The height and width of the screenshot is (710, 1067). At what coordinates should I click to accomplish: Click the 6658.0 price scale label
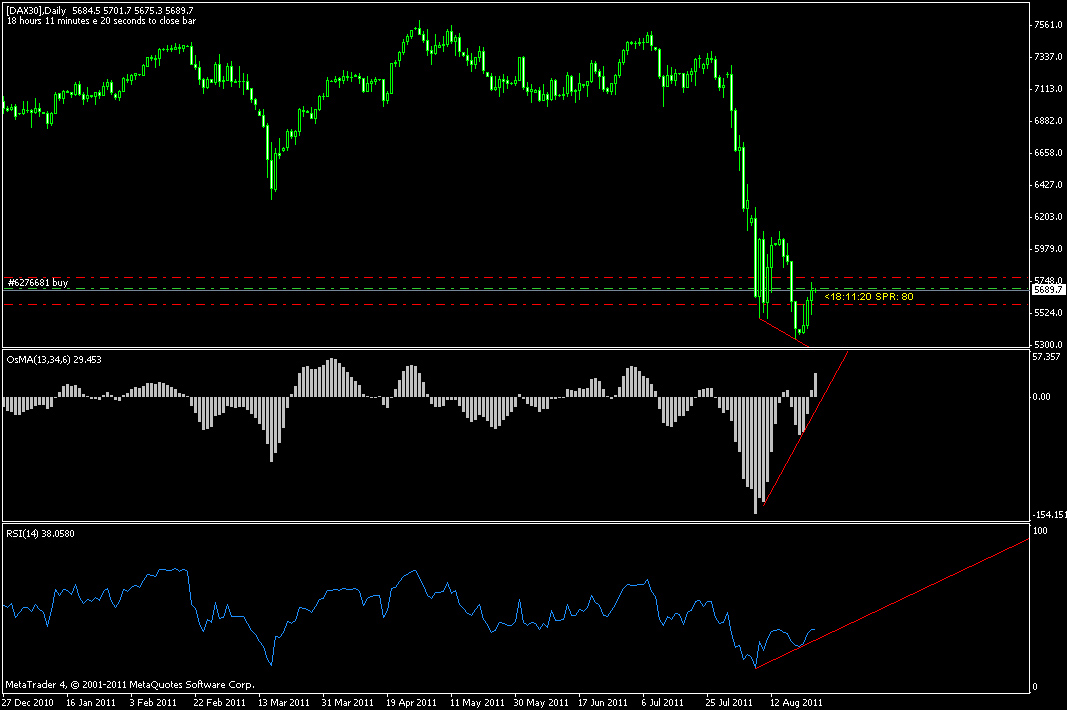pyautogui.click(x=1048, y=153)
